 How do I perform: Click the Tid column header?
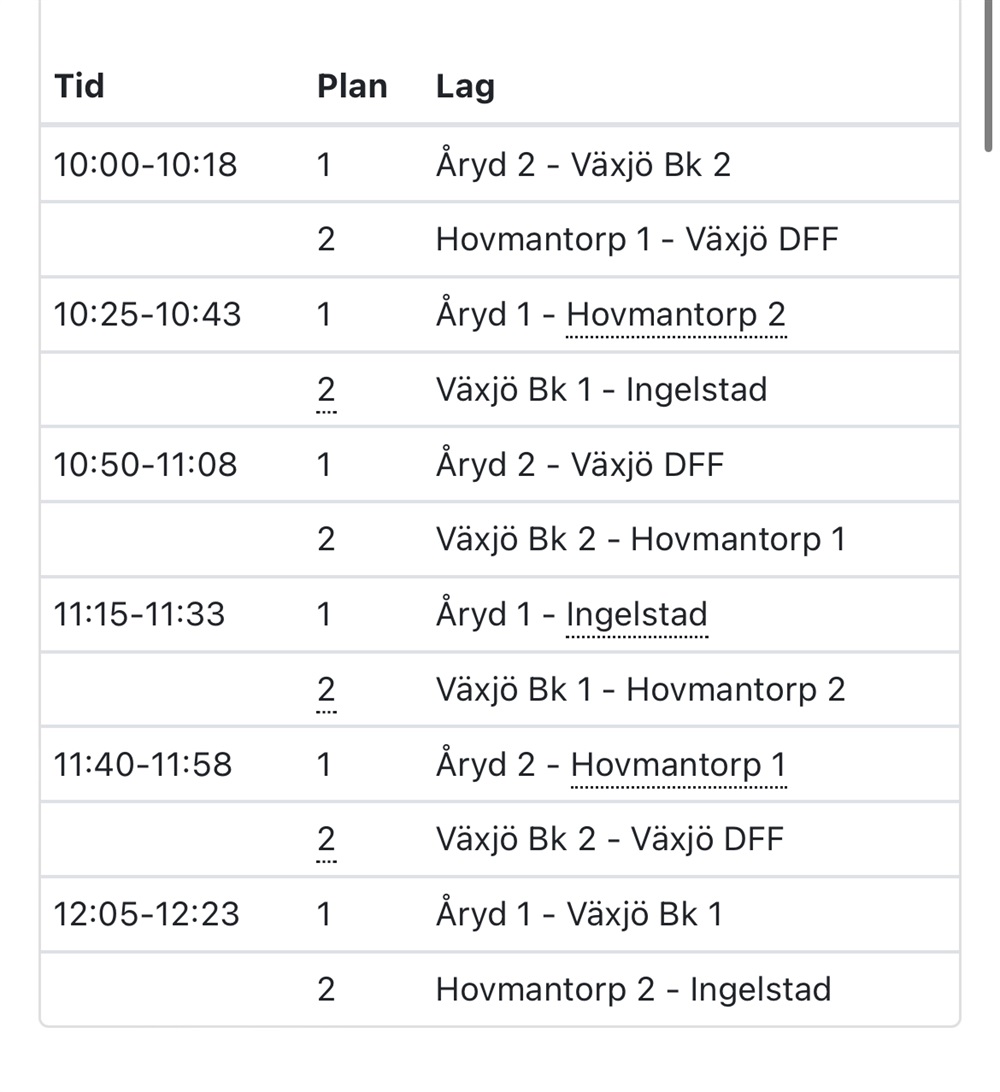(79, 86)
